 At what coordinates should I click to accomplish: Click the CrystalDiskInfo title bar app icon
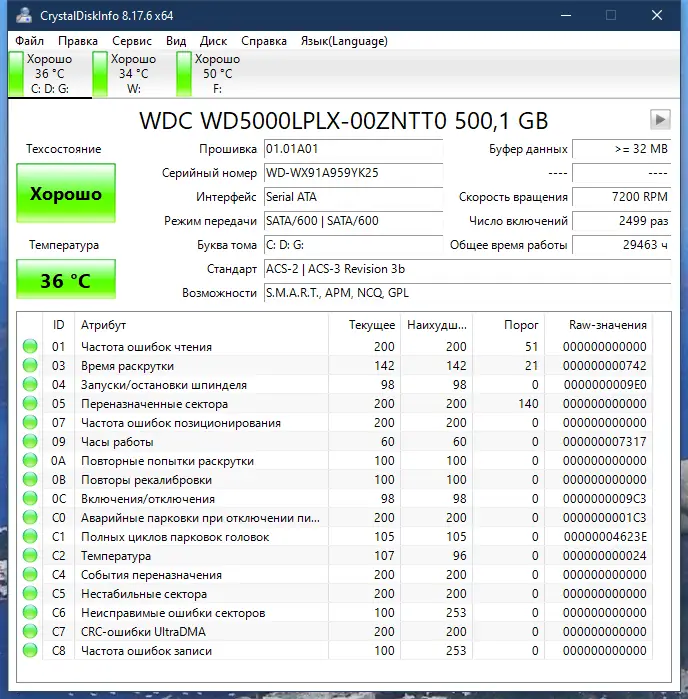[24, 16]
